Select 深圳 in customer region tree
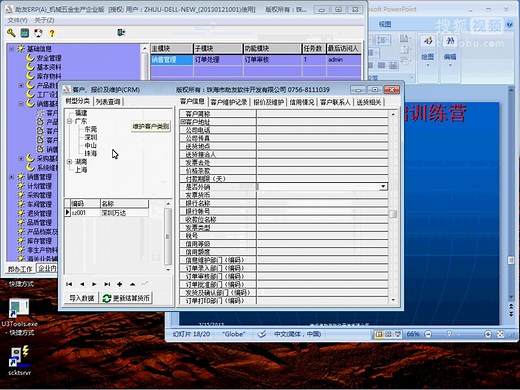The width and height of the screenshot is (520, 390). (x=90, y=137)
